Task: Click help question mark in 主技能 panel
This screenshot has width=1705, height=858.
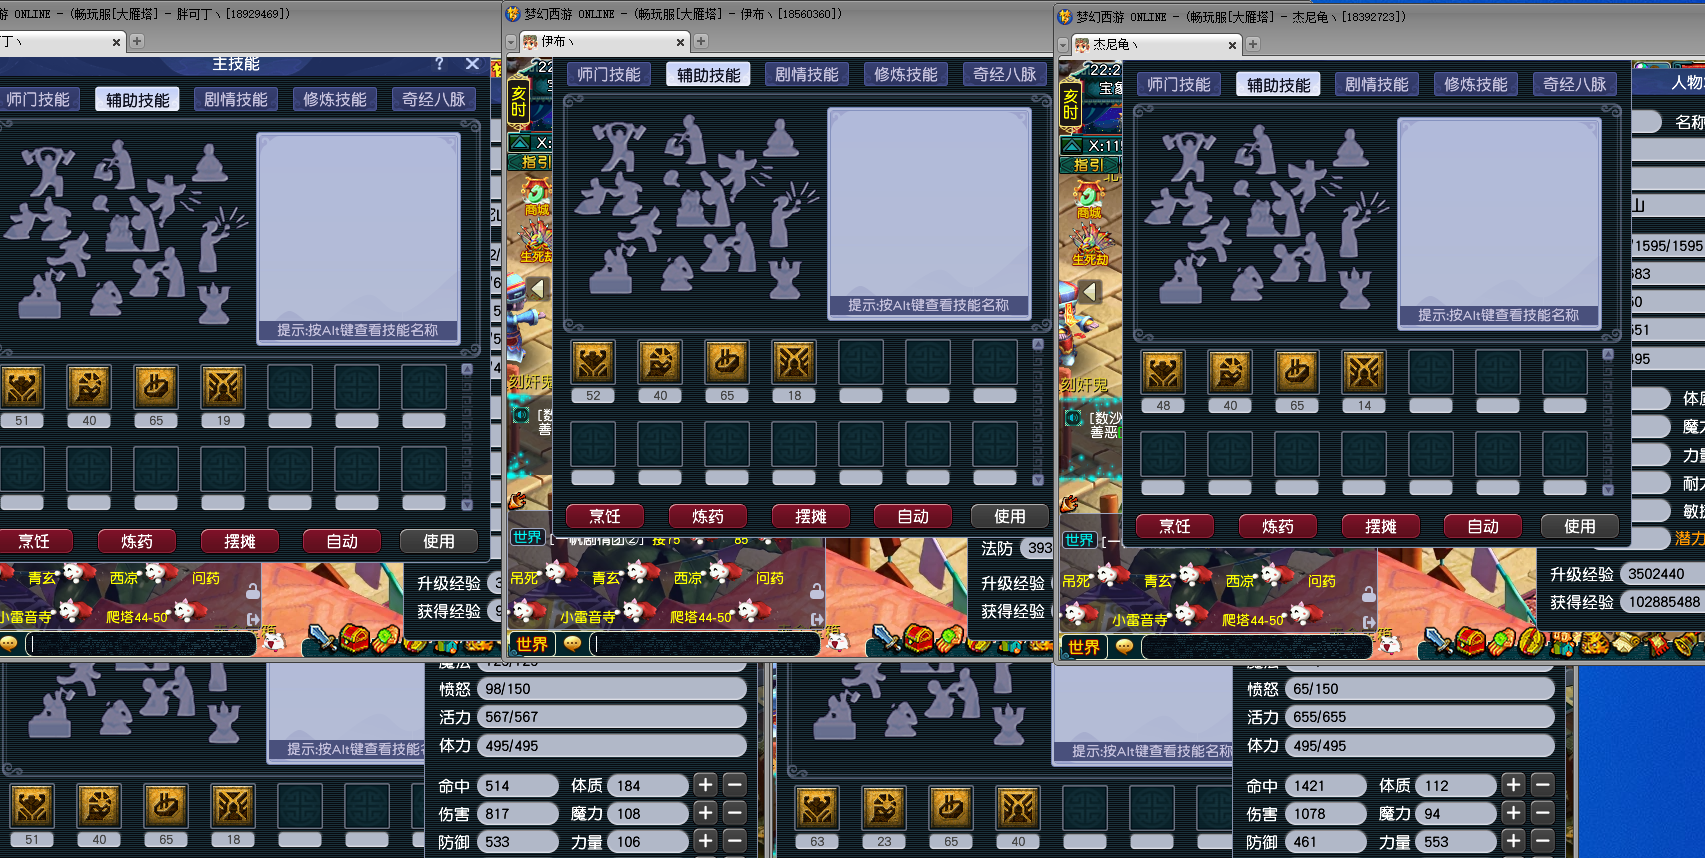Action: pos(439,64)
